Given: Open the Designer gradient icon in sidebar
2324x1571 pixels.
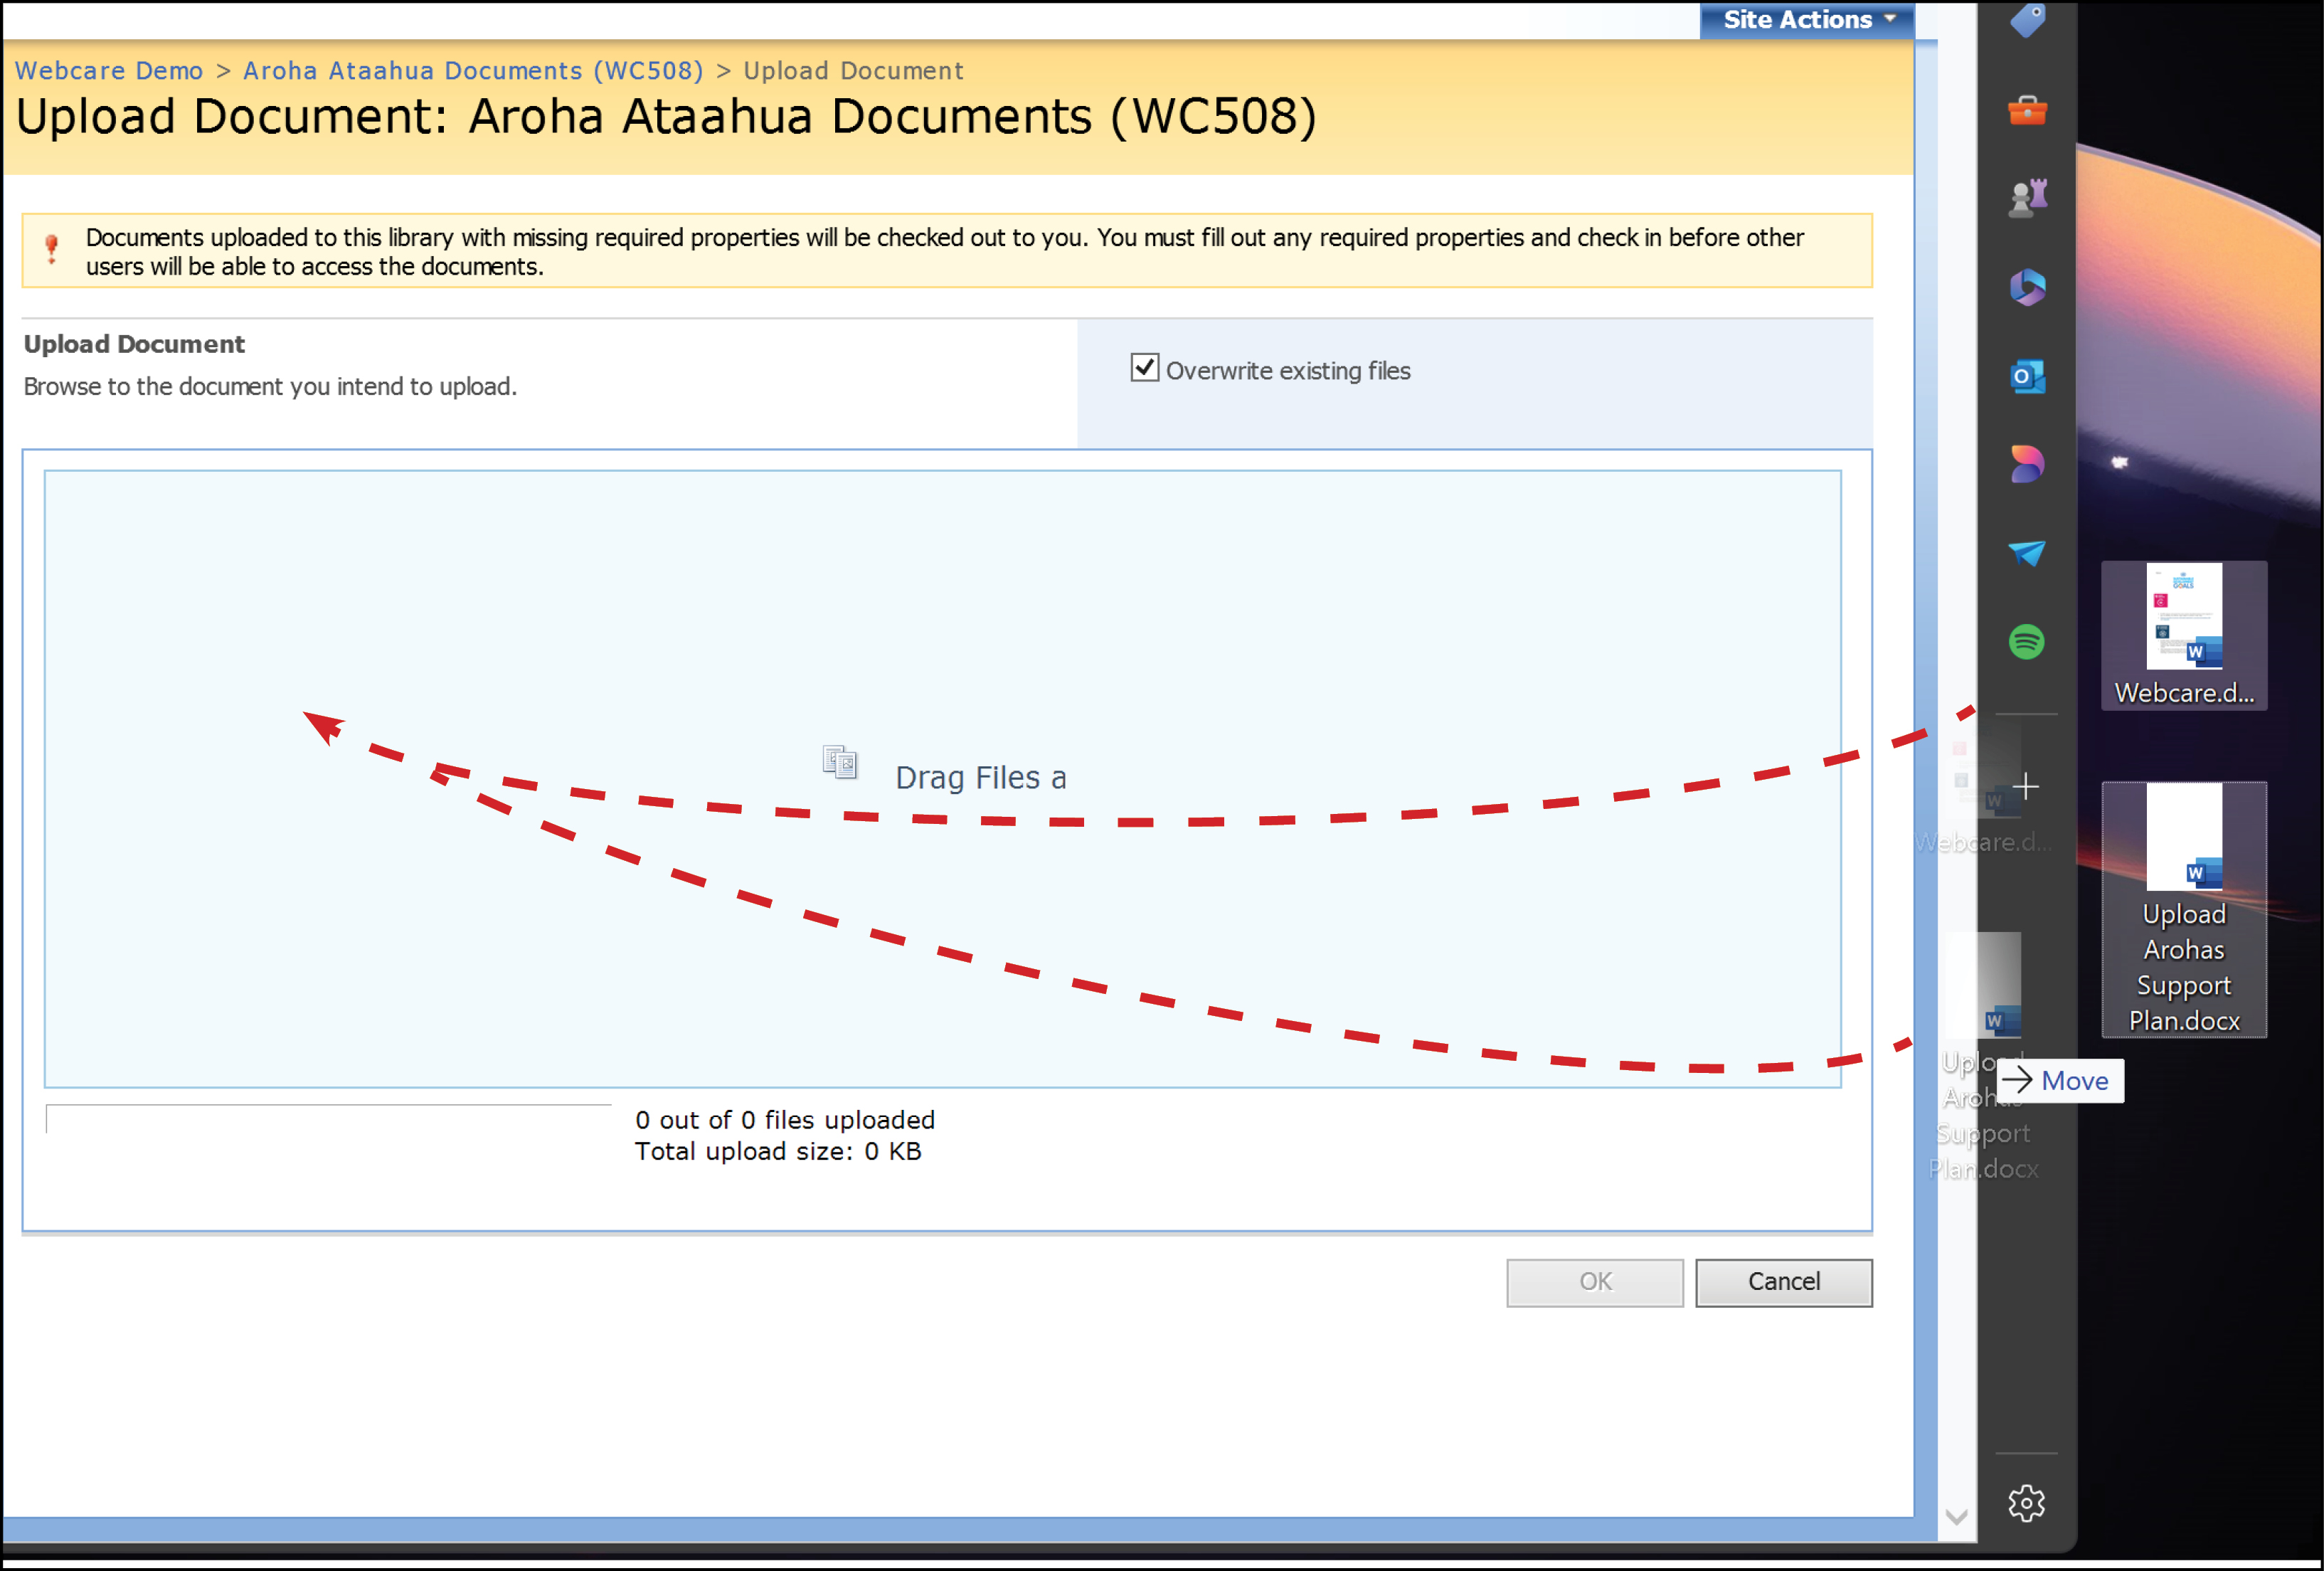Looking at the screenshot, I should (x=2027, y=465).
